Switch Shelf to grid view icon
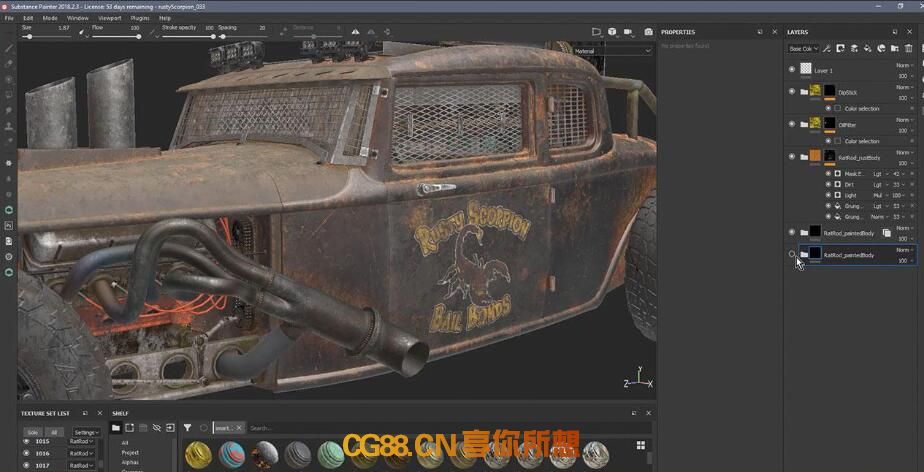Viewport: 924px width, 472px height. 641,445
